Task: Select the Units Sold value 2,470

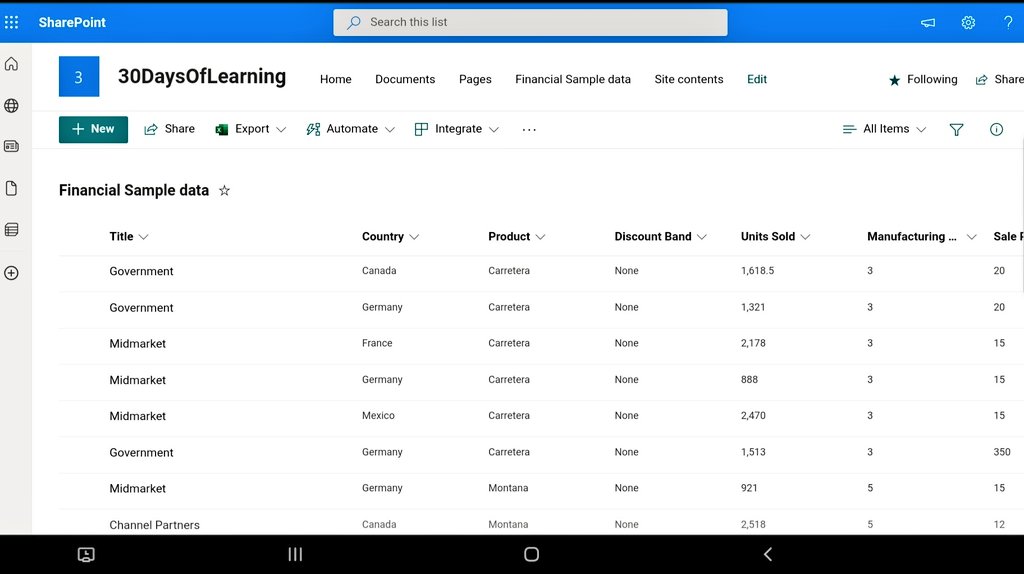Action: tap(753, 415)
